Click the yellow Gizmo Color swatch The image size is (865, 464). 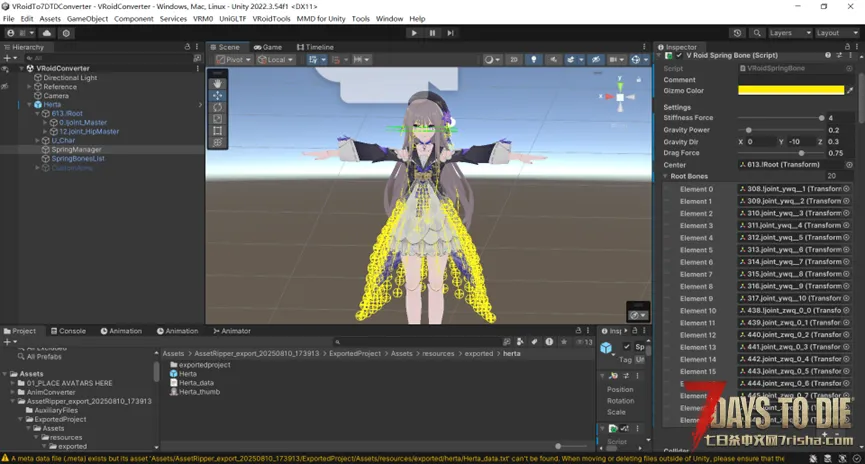[x=791, y=90]
